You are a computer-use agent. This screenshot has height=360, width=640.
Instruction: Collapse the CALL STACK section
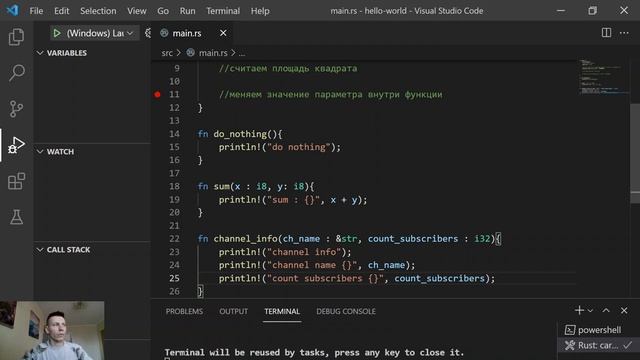[64, 249]
